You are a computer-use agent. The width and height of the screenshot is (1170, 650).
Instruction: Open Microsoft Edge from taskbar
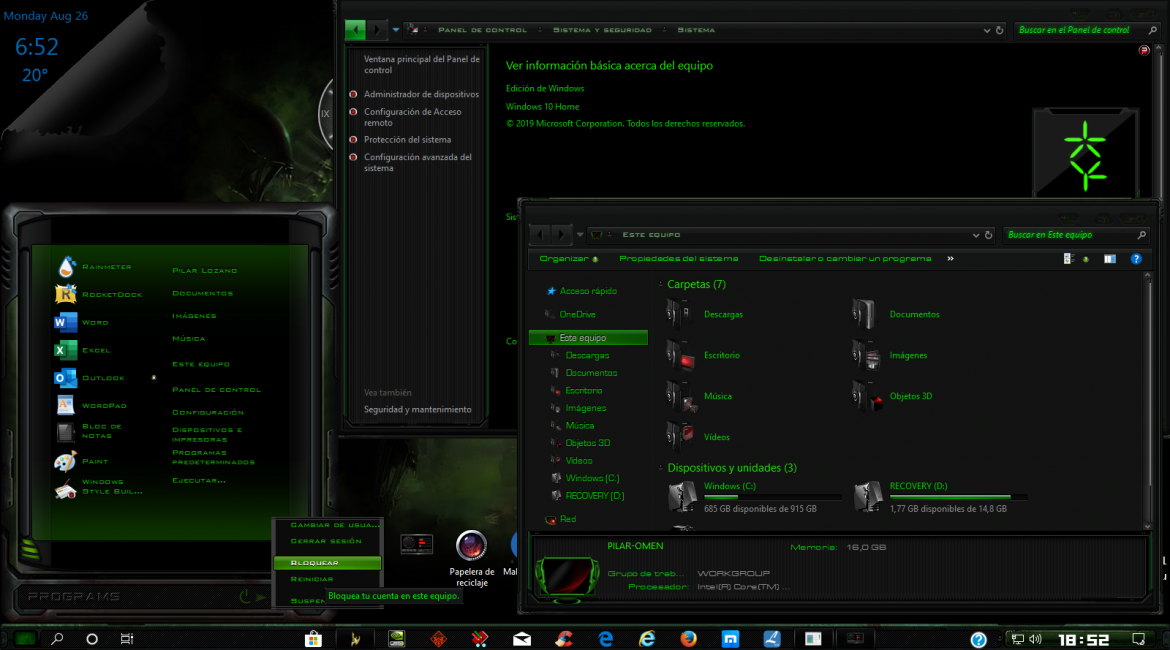pos(605,639)
